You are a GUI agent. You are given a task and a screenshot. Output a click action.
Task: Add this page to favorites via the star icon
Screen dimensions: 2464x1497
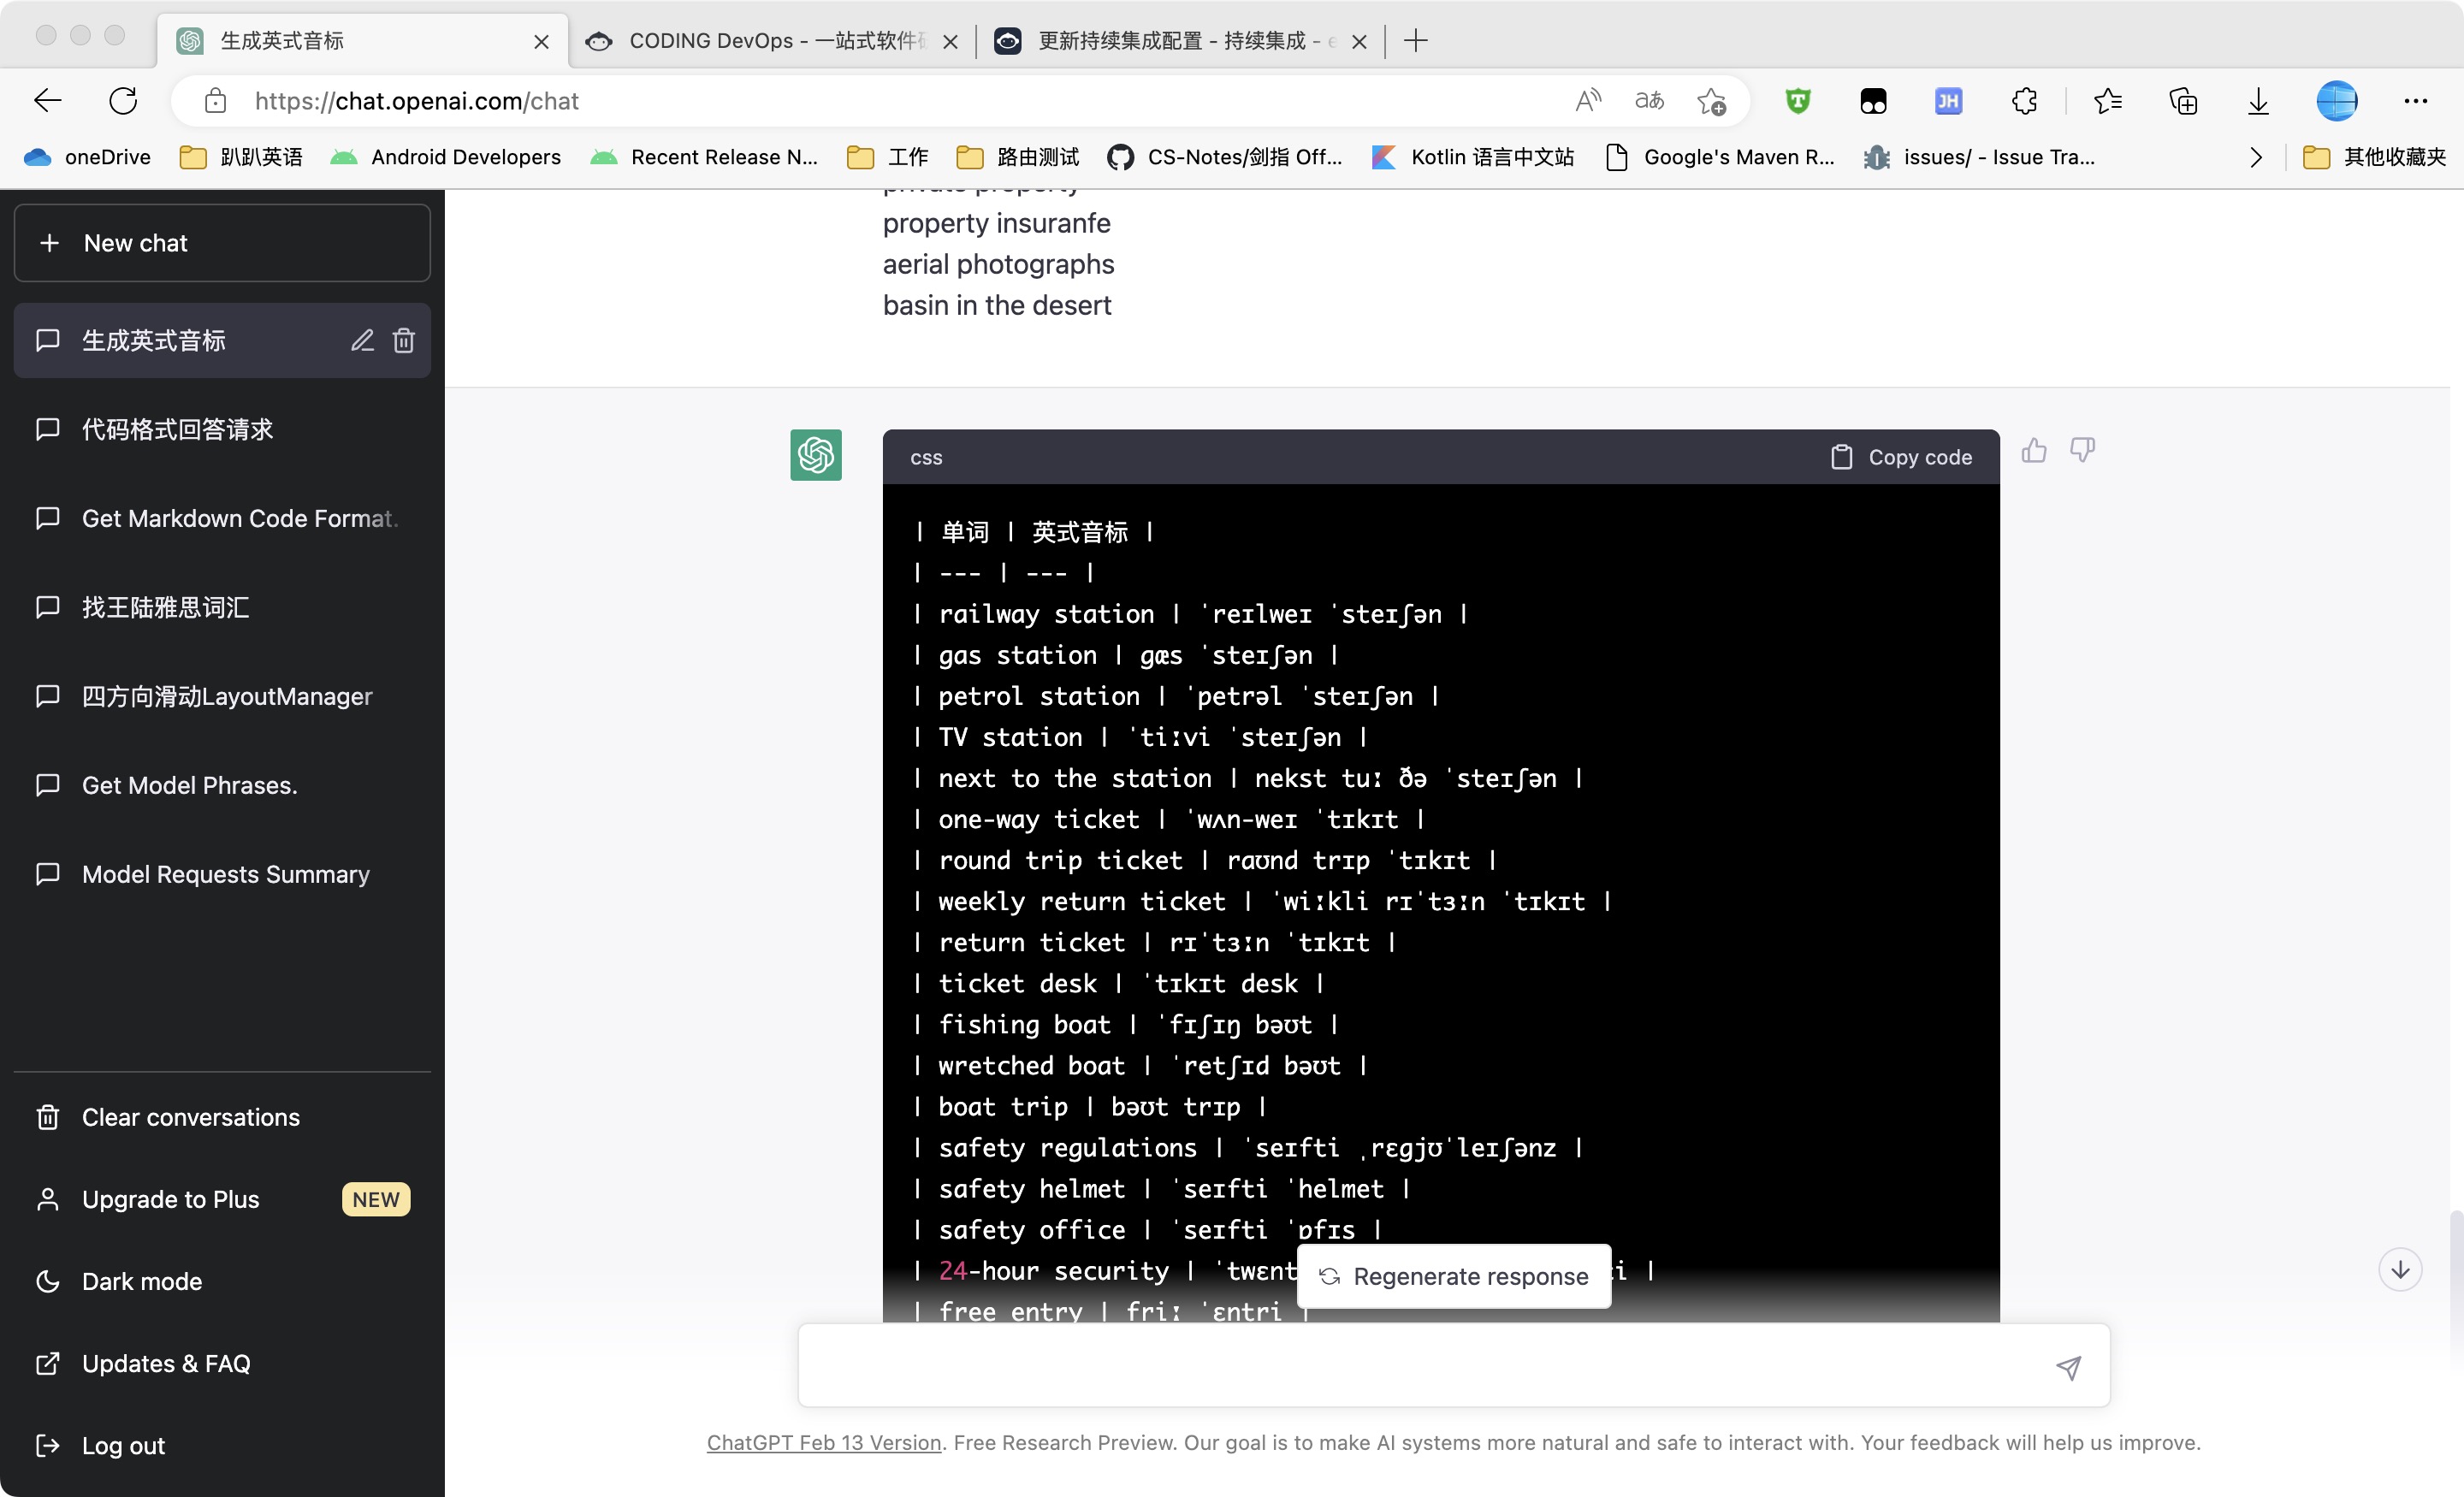pyautogui.click(x=1711, y=101)
